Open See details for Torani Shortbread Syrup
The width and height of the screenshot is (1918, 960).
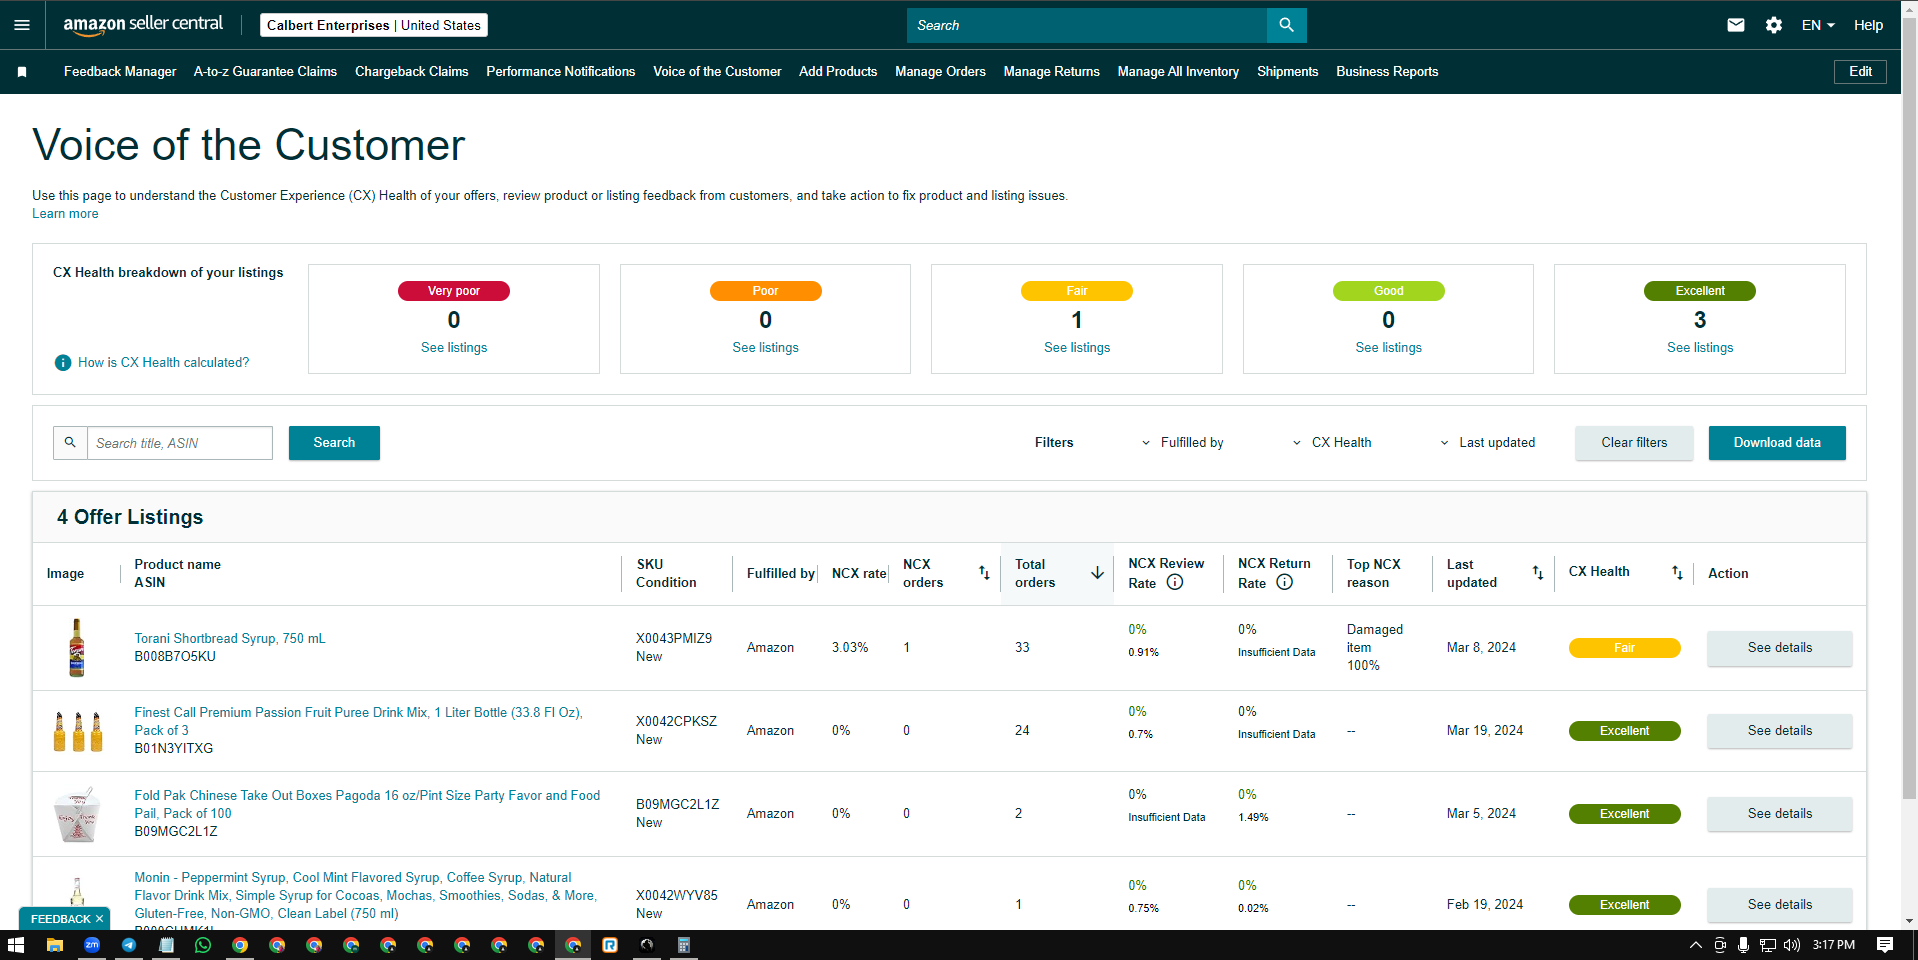pyautogui.click(x=1779, y=648)
